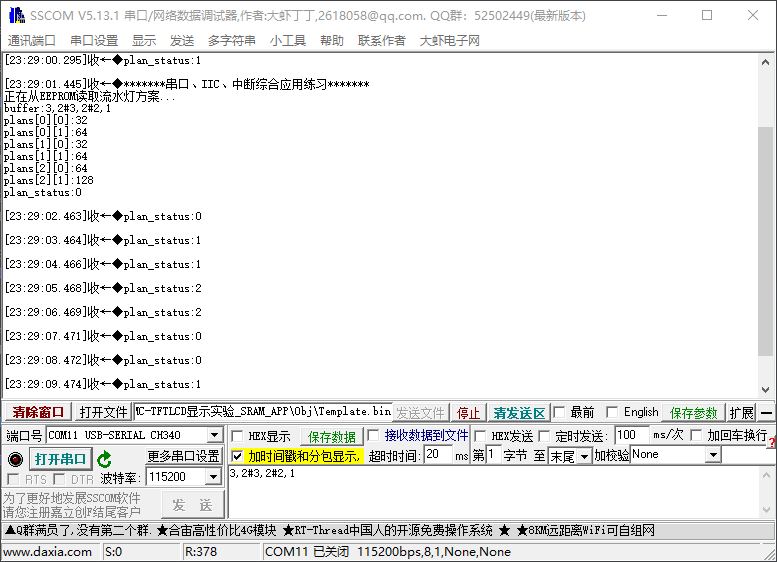
Task: Toggle the HEX显示 checkbox
Action: click(238, 436)
